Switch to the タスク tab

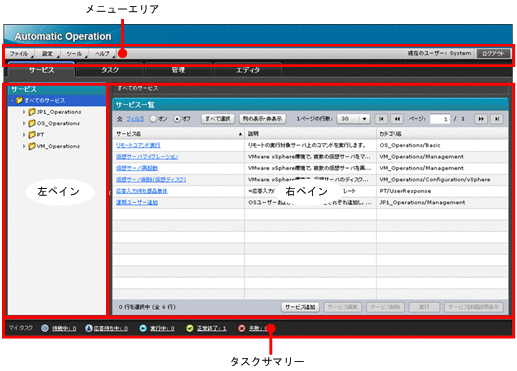(110, 70)
